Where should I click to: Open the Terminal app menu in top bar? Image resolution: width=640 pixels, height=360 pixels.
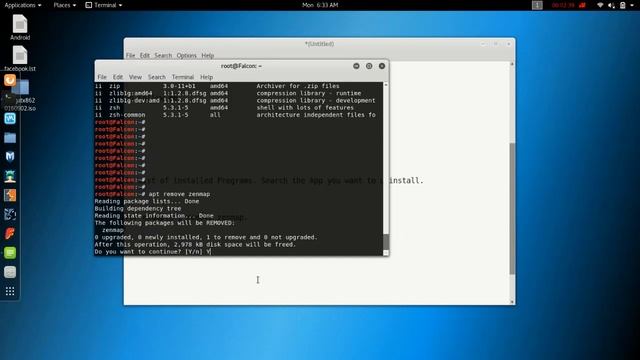(104, 5)
